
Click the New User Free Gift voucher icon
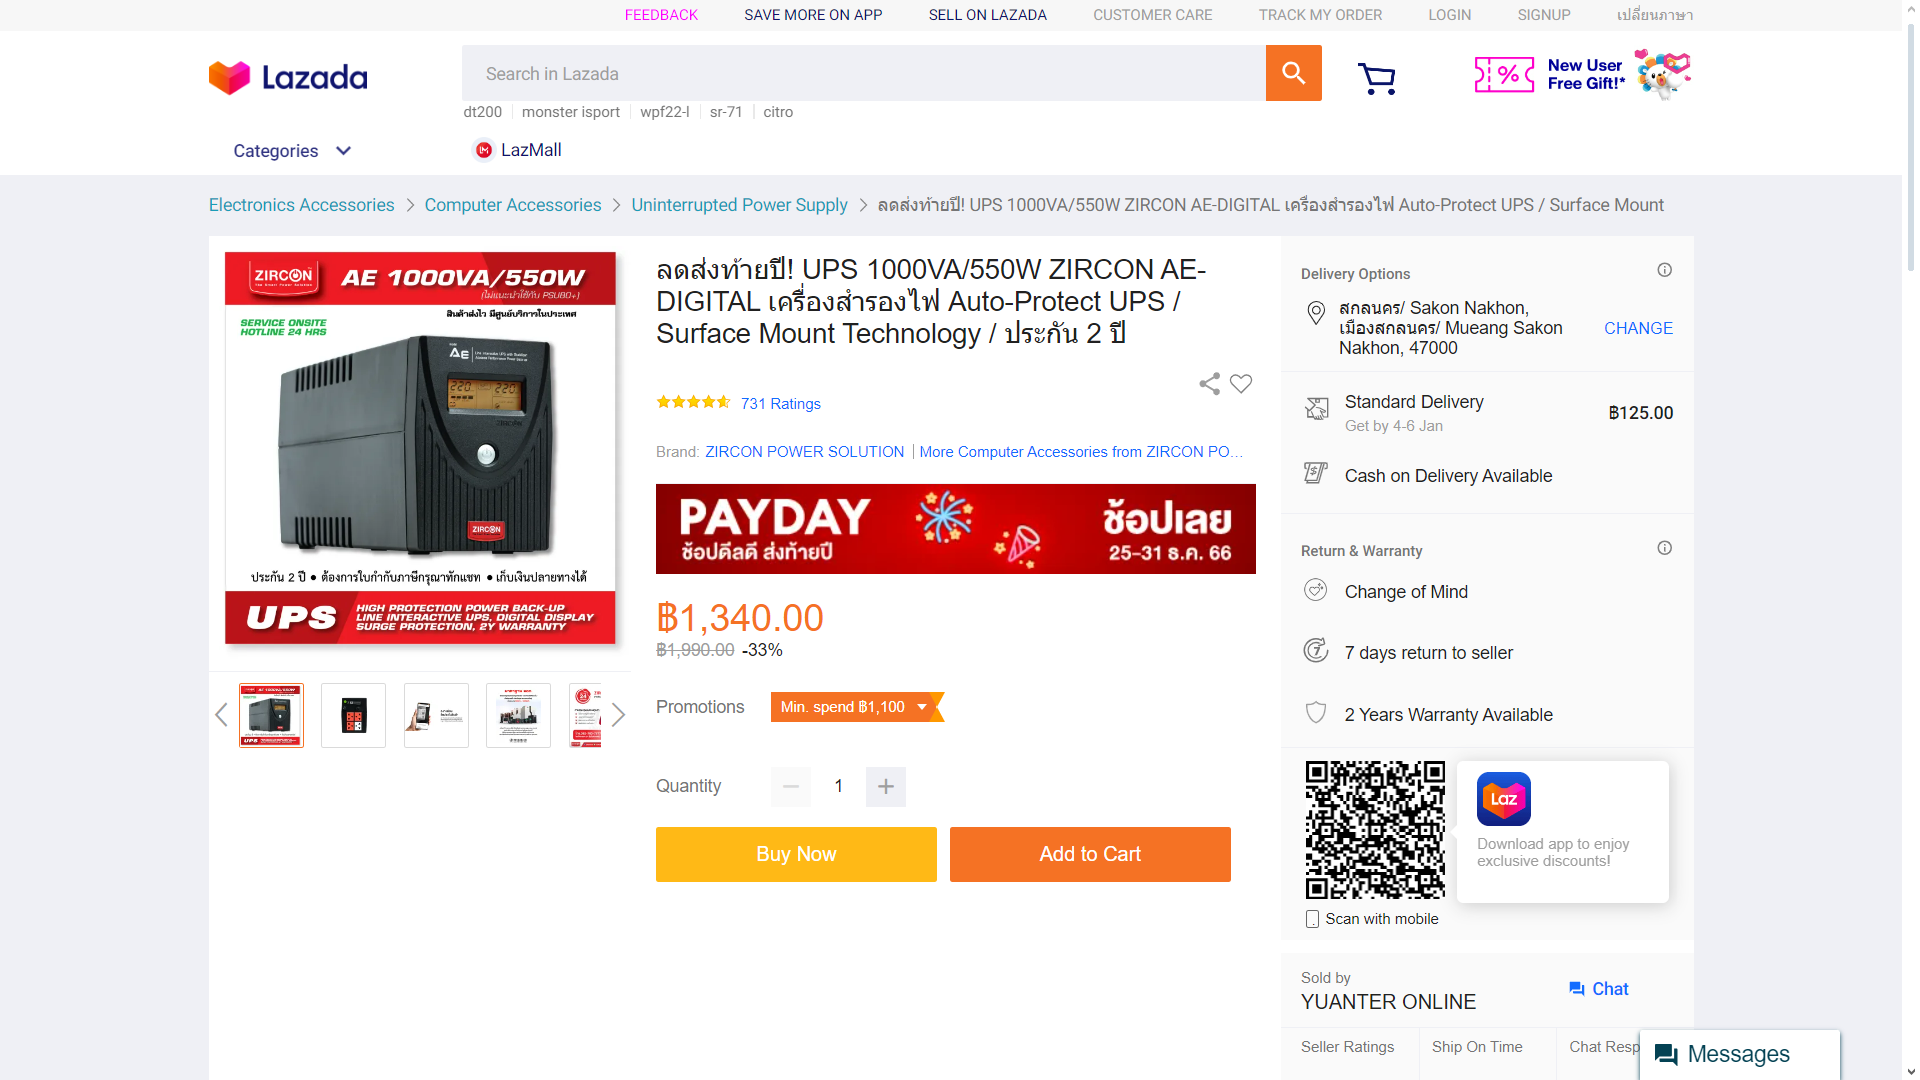1504,74
